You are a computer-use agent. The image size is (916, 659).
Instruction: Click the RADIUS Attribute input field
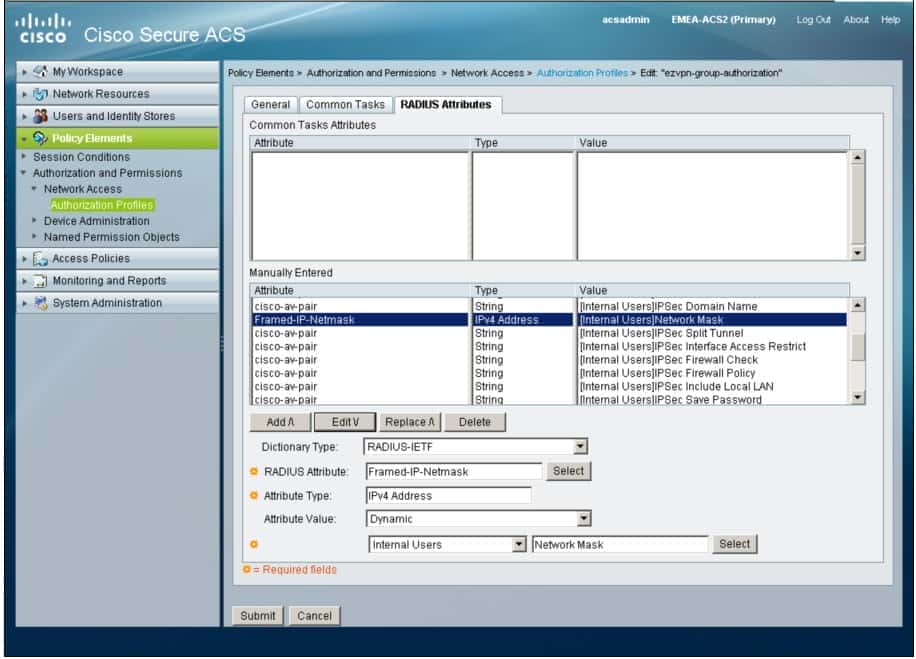pos(454,471)
